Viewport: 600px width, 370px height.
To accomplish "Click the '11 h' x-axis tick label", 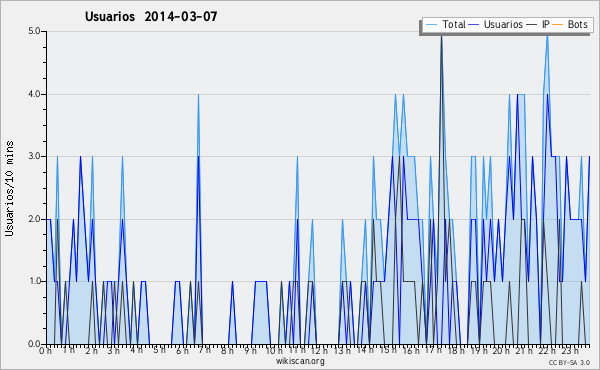I will point(297,350).
